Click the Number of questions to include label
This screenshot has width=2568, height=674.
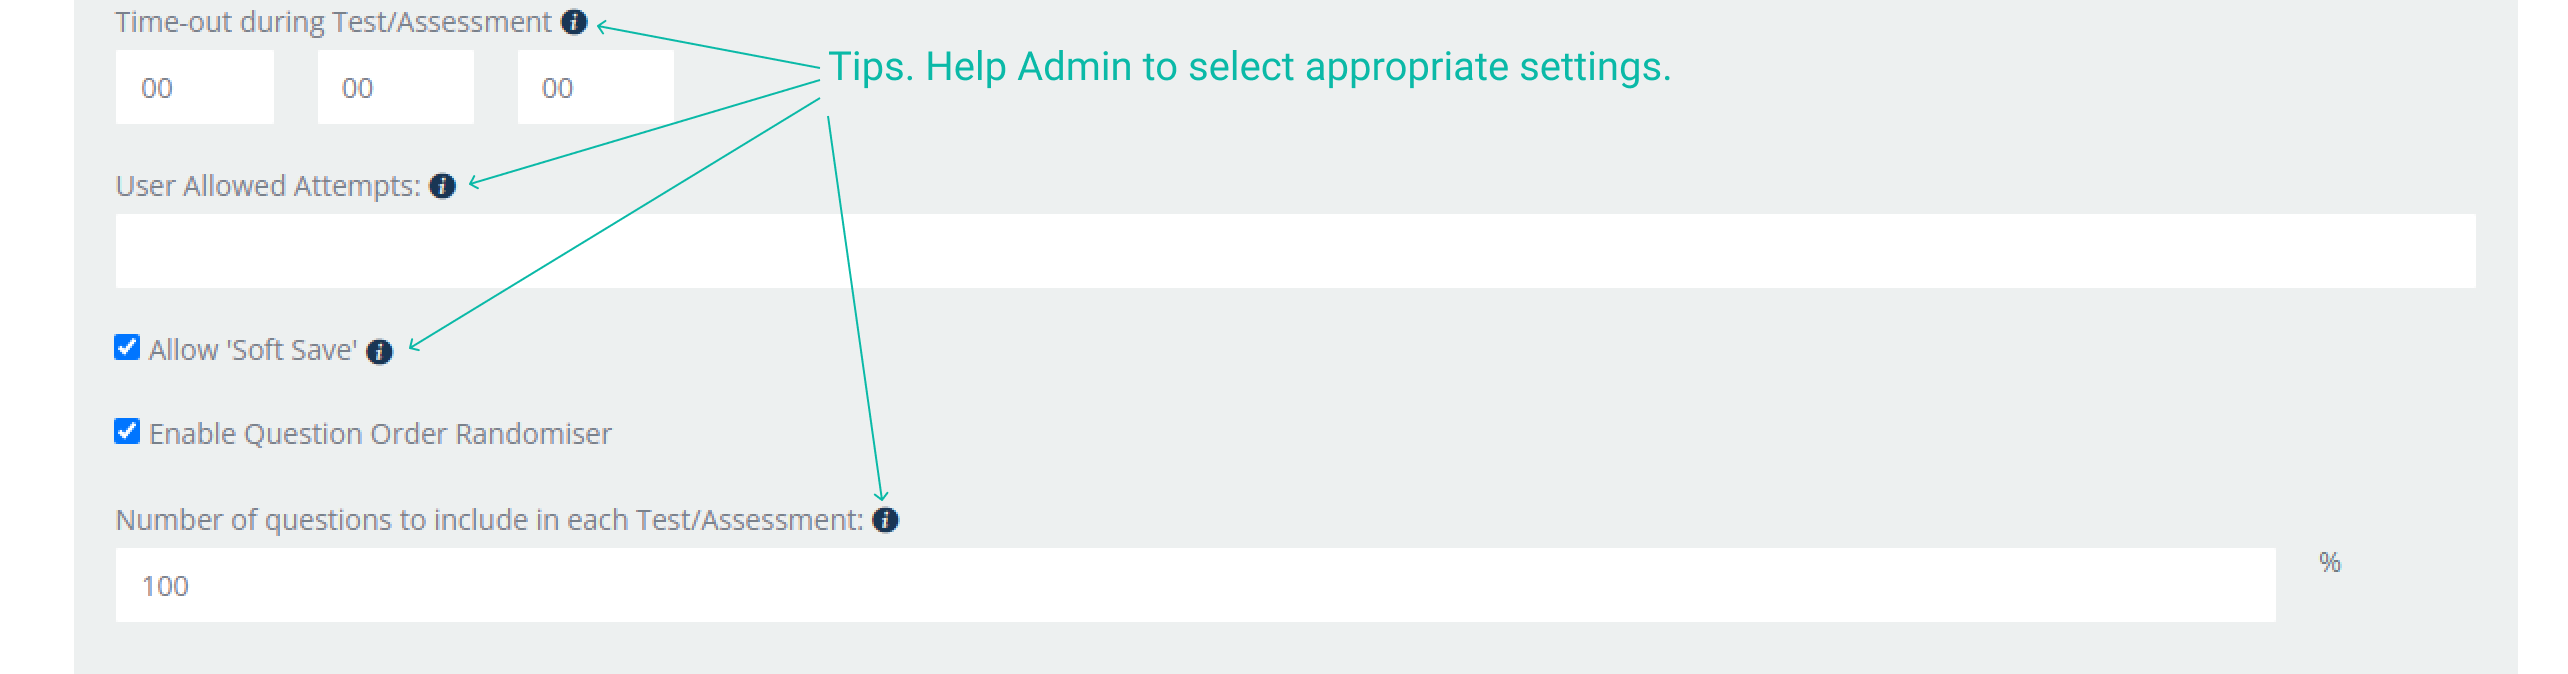[x=489, y=520]
